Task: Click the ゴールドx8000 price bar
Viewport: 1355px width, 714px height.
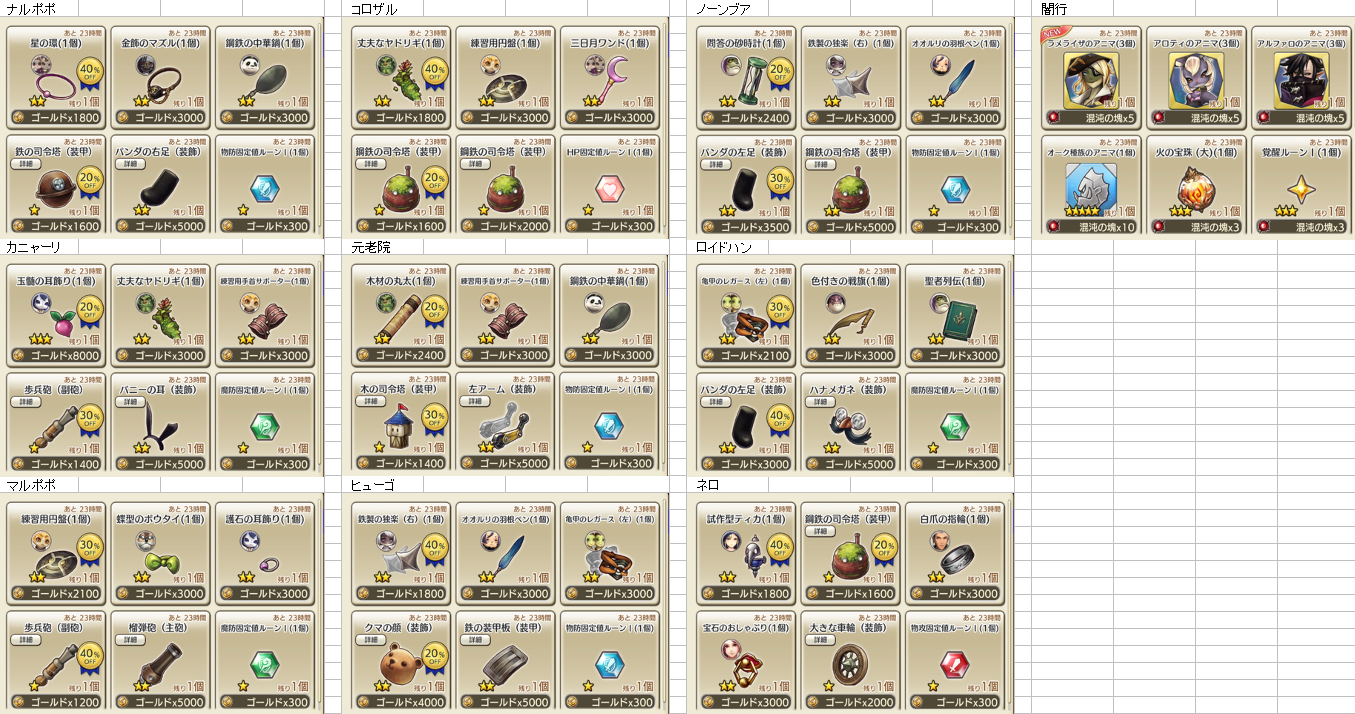Action: [59, 356]
